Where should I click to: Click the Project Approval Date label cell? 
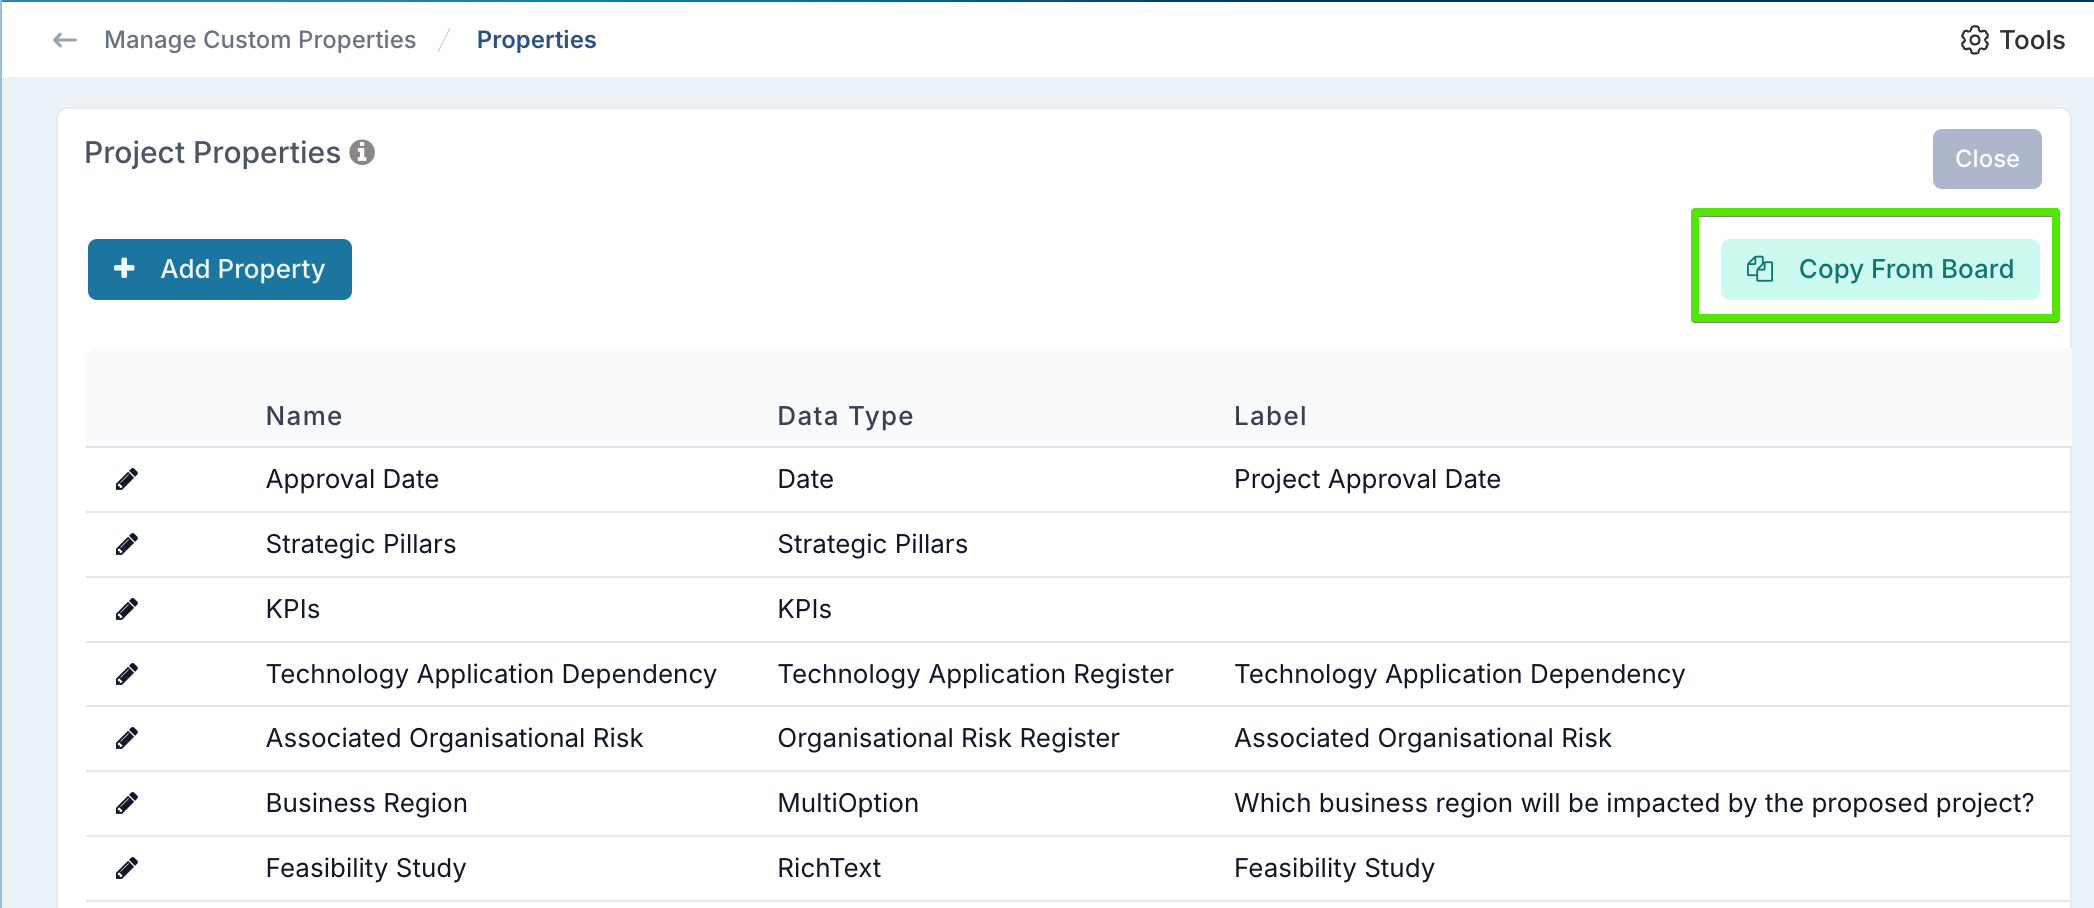[1367, 480]
